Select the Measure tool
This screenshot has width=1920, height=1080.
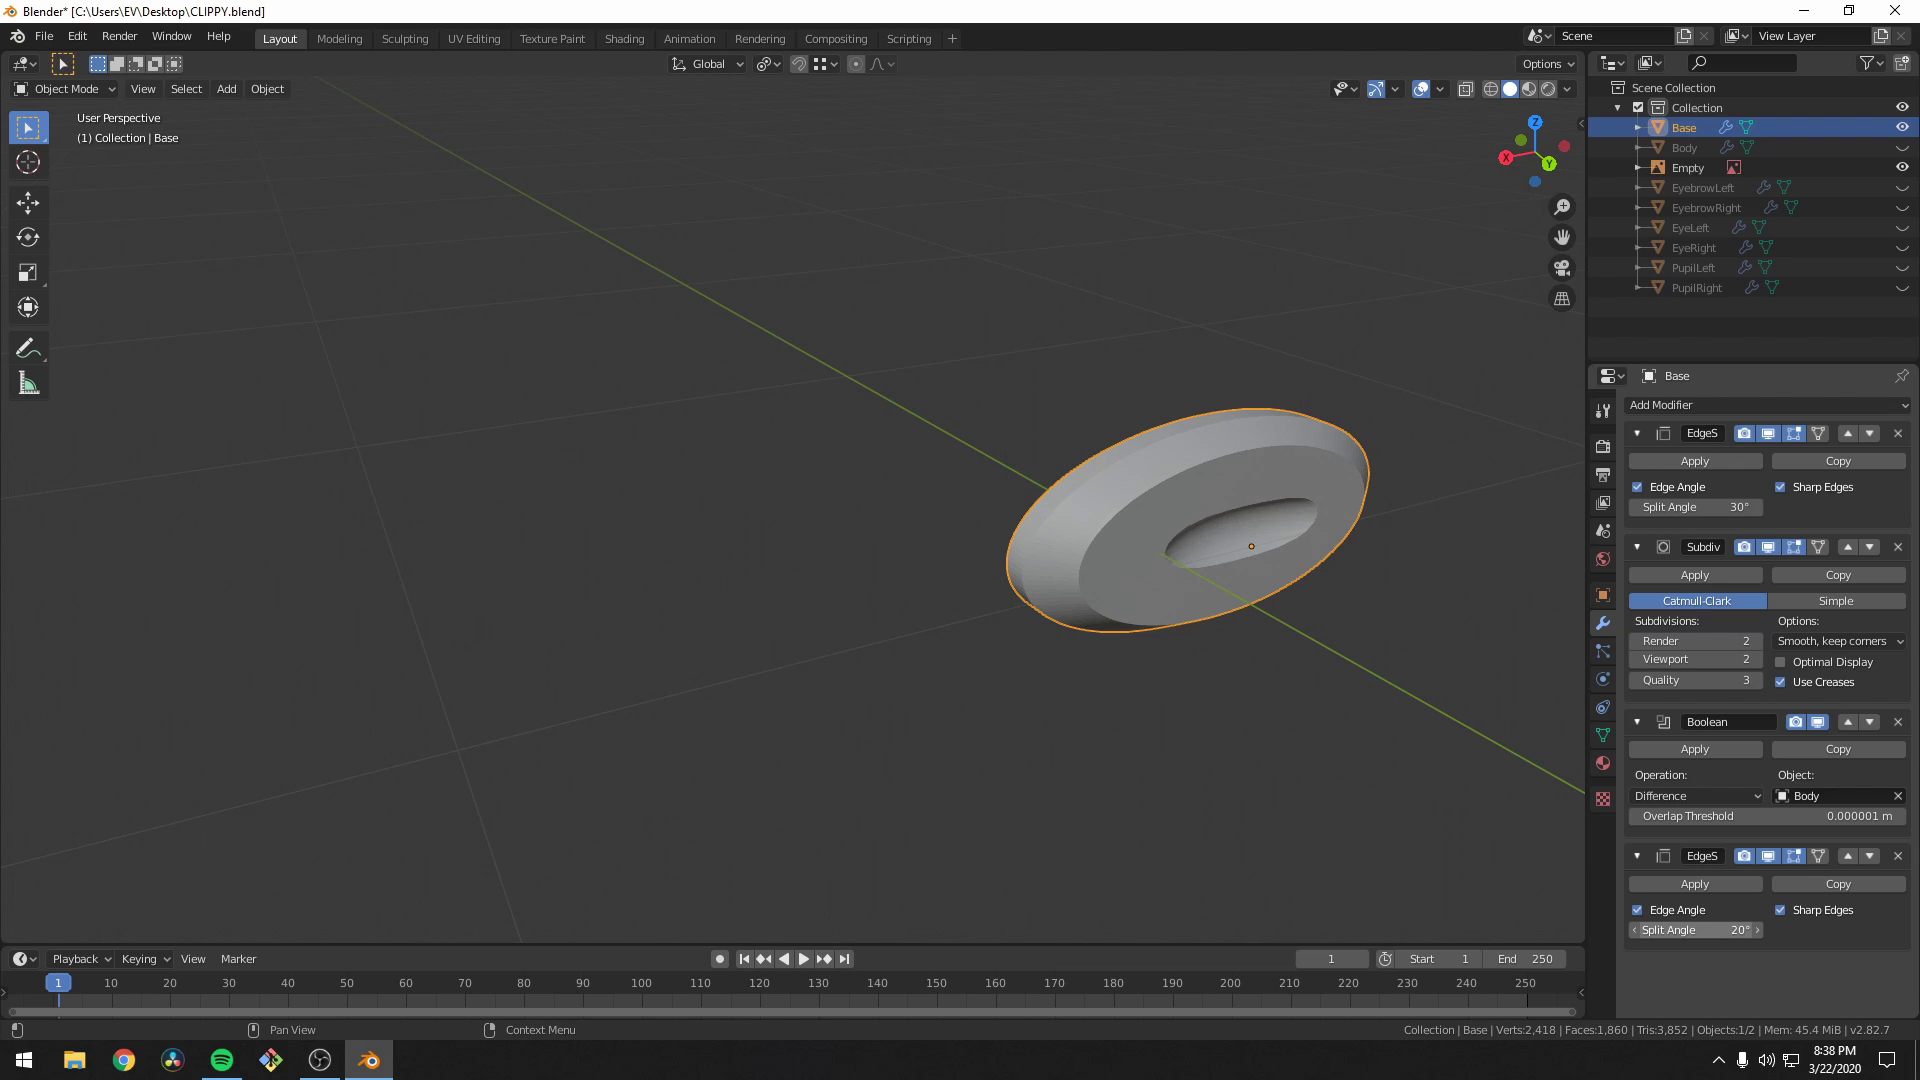(28, 382)
